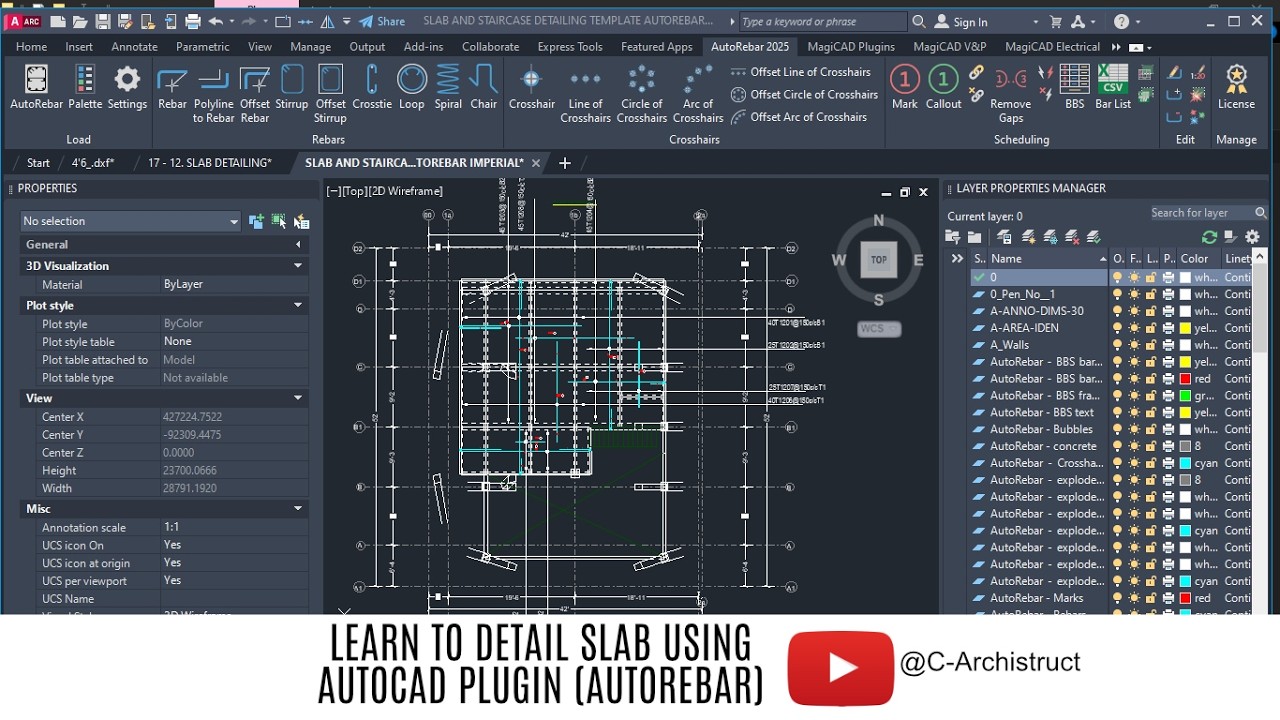
Task: Insert a Crosshair marker
Action: point(532,87)
